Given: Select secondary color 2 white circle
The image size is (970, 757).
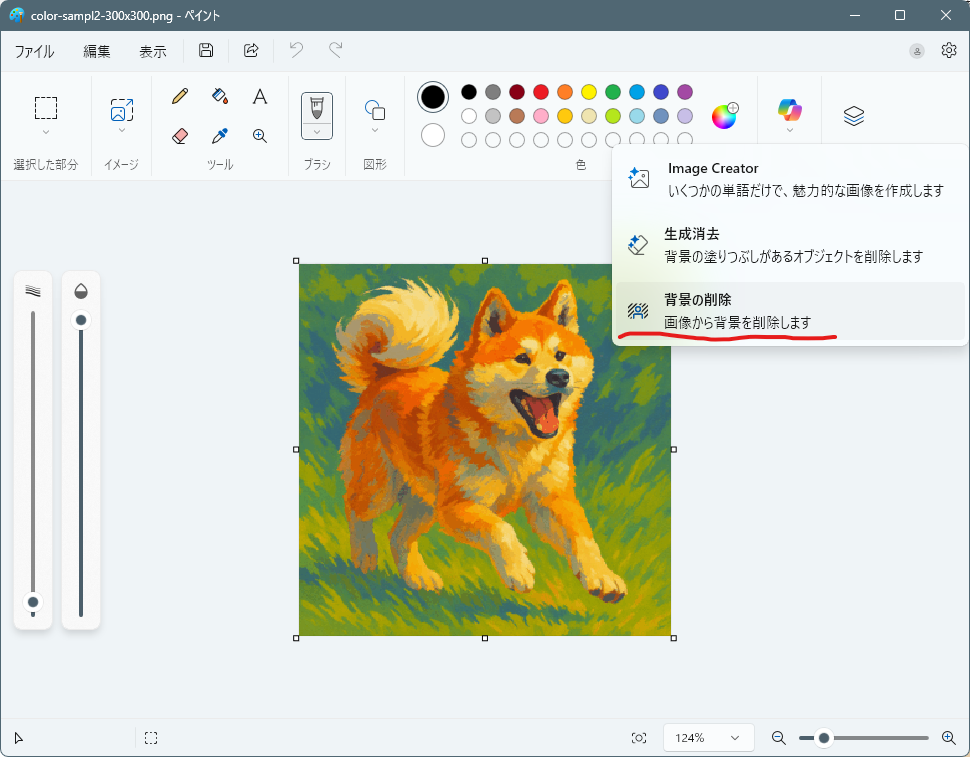Looking at the screenshot, I should tap(433, 135).
